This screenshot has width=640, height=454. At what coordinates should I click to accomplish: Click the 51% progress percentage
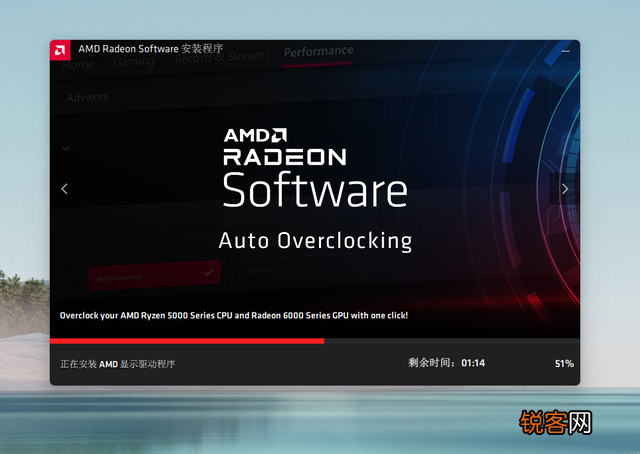[x=564, y=363]
